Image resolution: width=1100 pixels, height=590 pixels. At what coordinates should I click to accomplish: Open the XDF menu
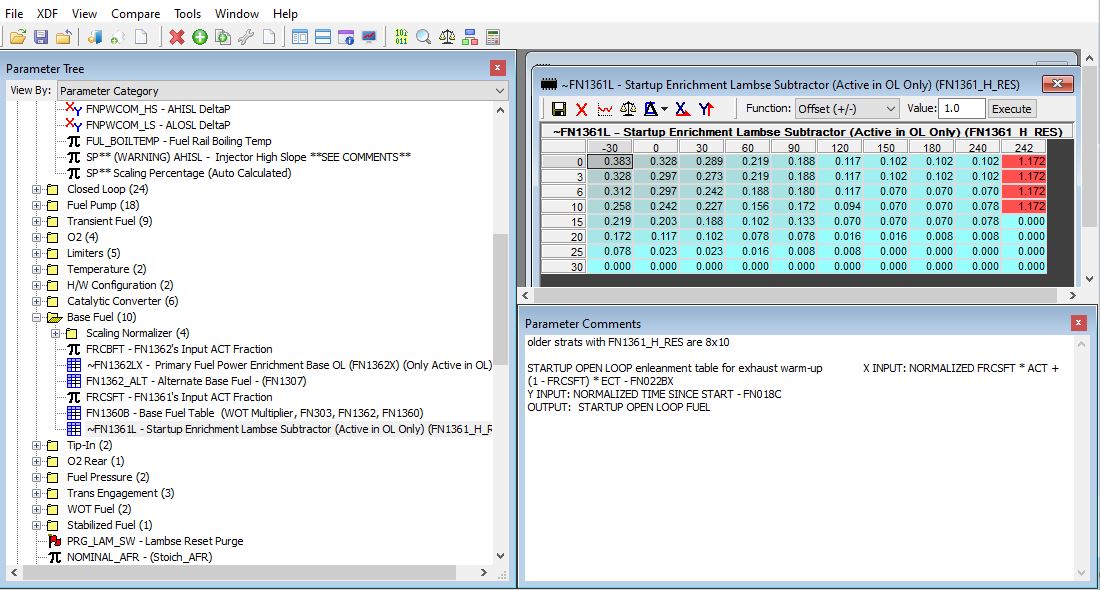[x=47, y=13]
